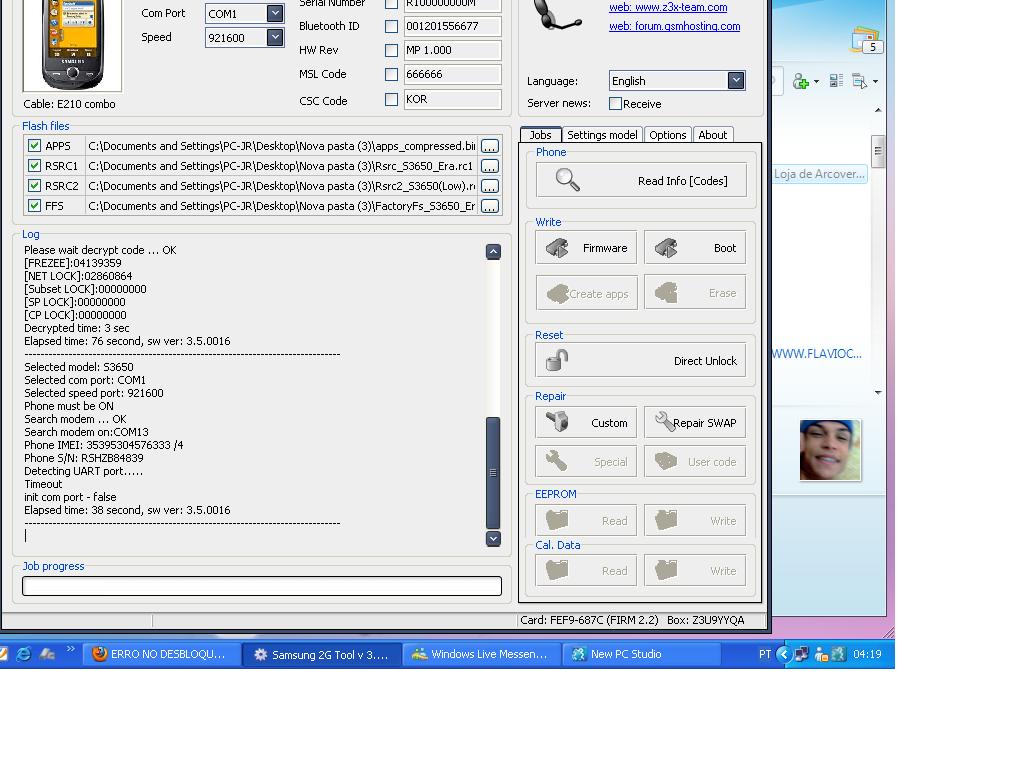Screen dimensions: 1024x768
Task: Toggle the RSRC1 flash file checkbox
Action: [35, 166]
